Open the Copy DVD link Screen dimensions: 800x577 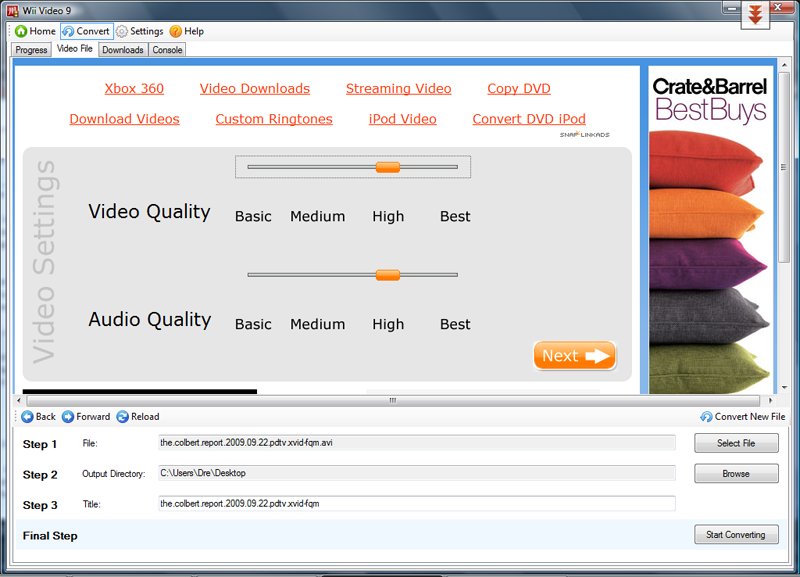point(519,89)
